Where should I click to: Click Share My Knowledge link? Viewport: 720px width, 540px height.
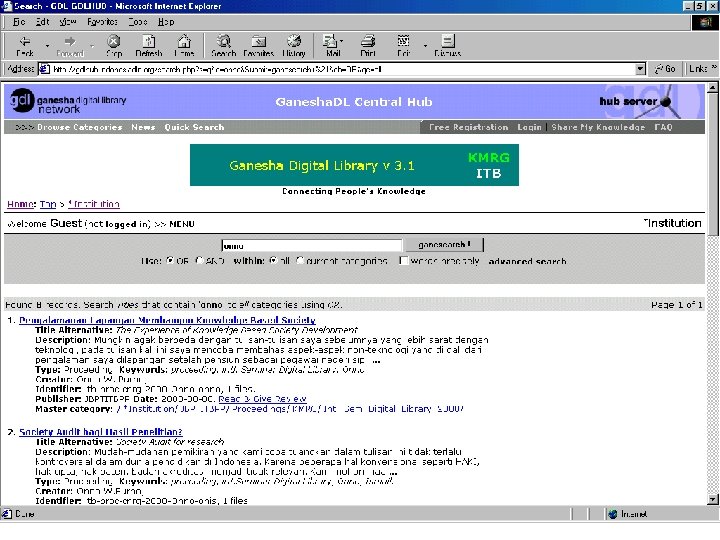point(598,127)
